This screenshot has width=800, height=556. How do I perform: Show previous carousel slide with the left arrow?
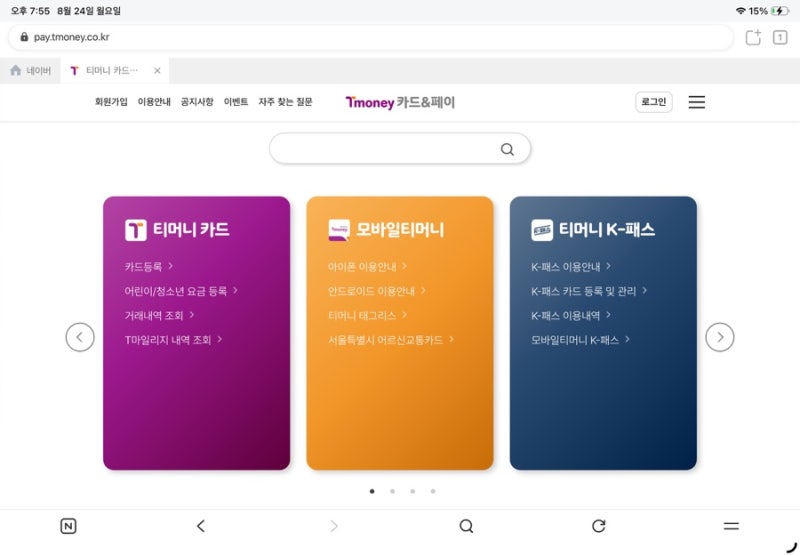(80, 337)
